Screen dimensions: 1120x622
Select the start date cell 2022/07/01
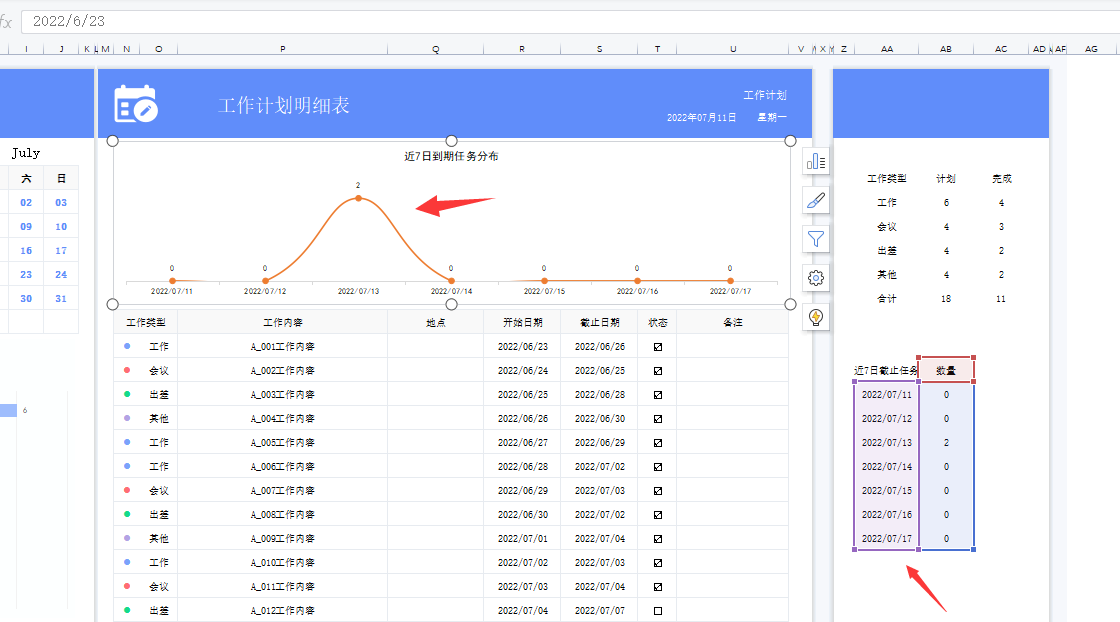coord(522,538)
